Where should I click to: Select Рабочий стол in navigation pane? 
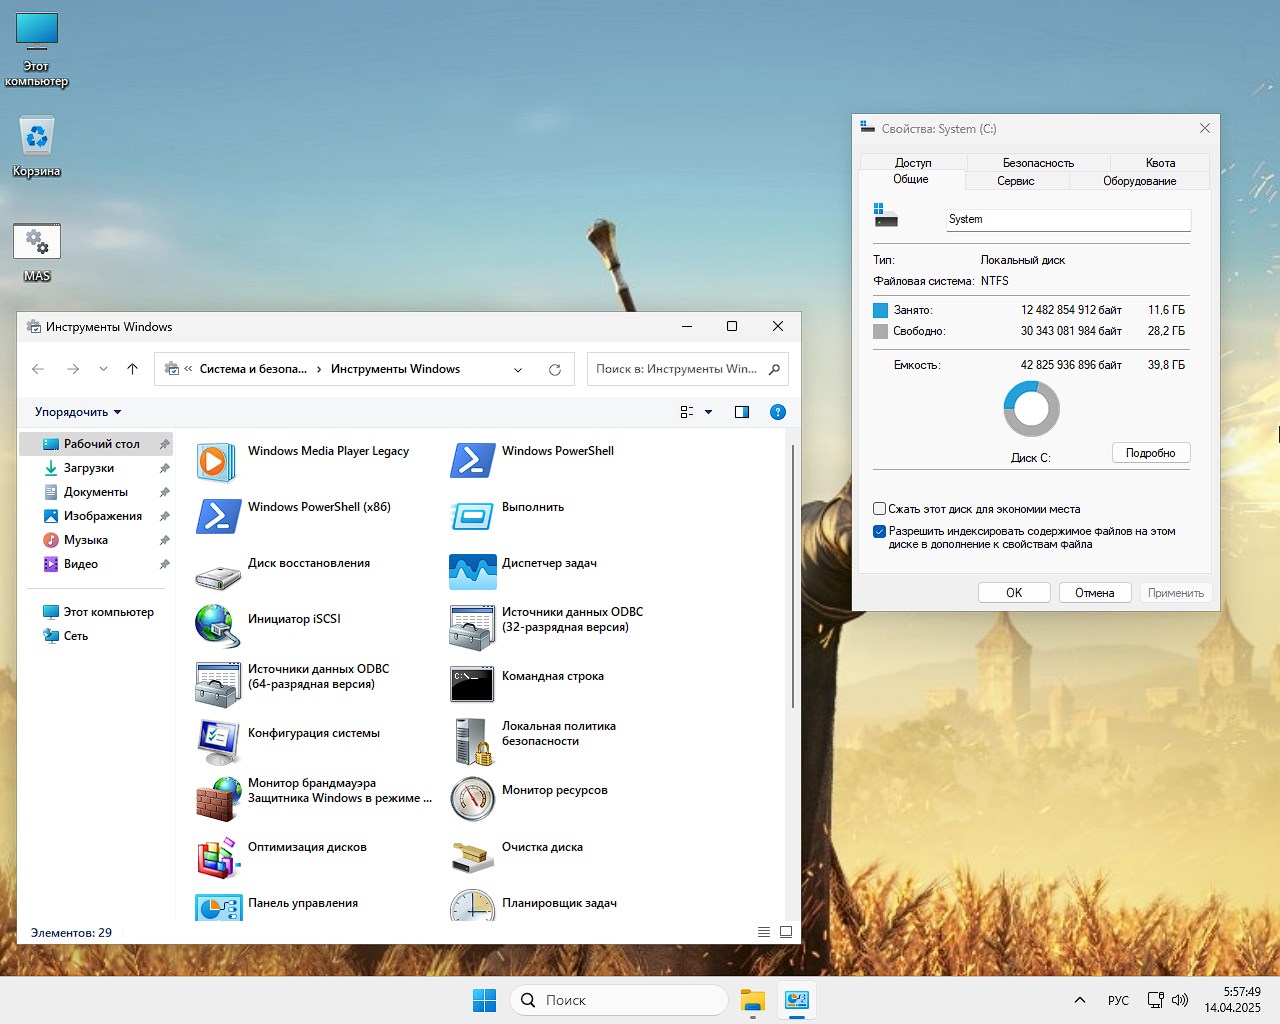click(96, 444)
